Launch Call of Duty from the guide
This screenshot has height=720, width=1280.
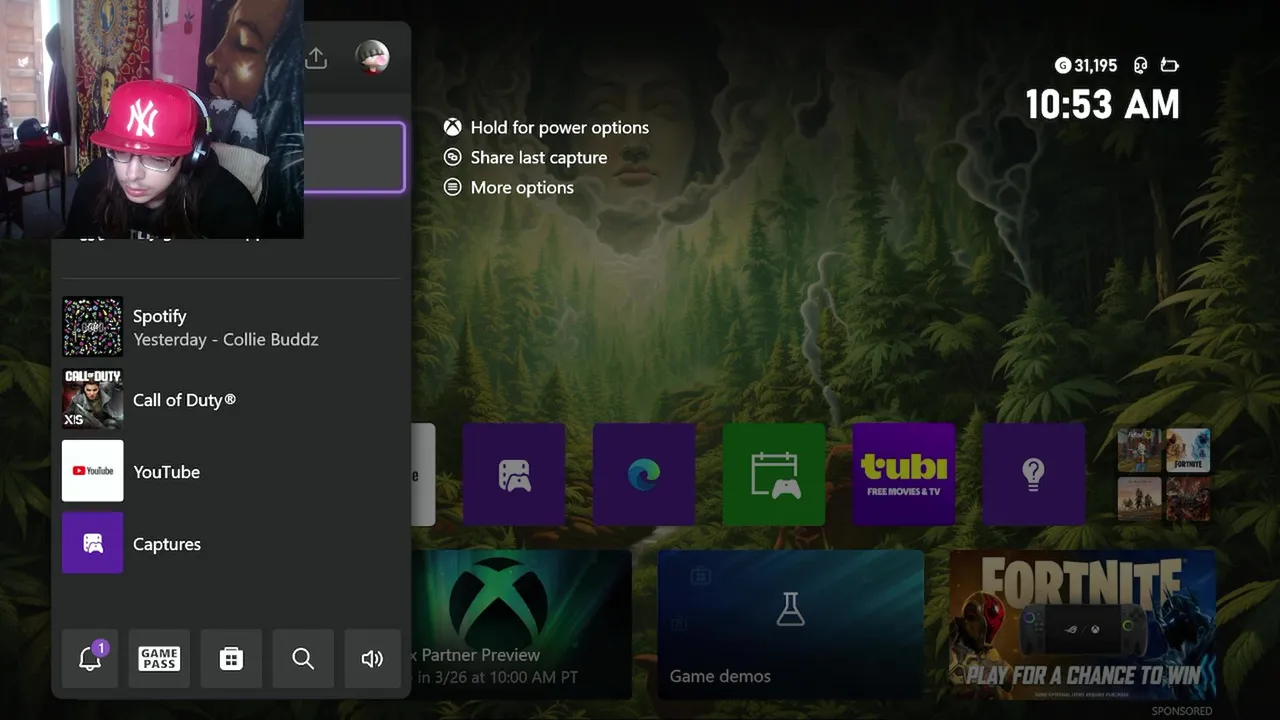(230, 399)
